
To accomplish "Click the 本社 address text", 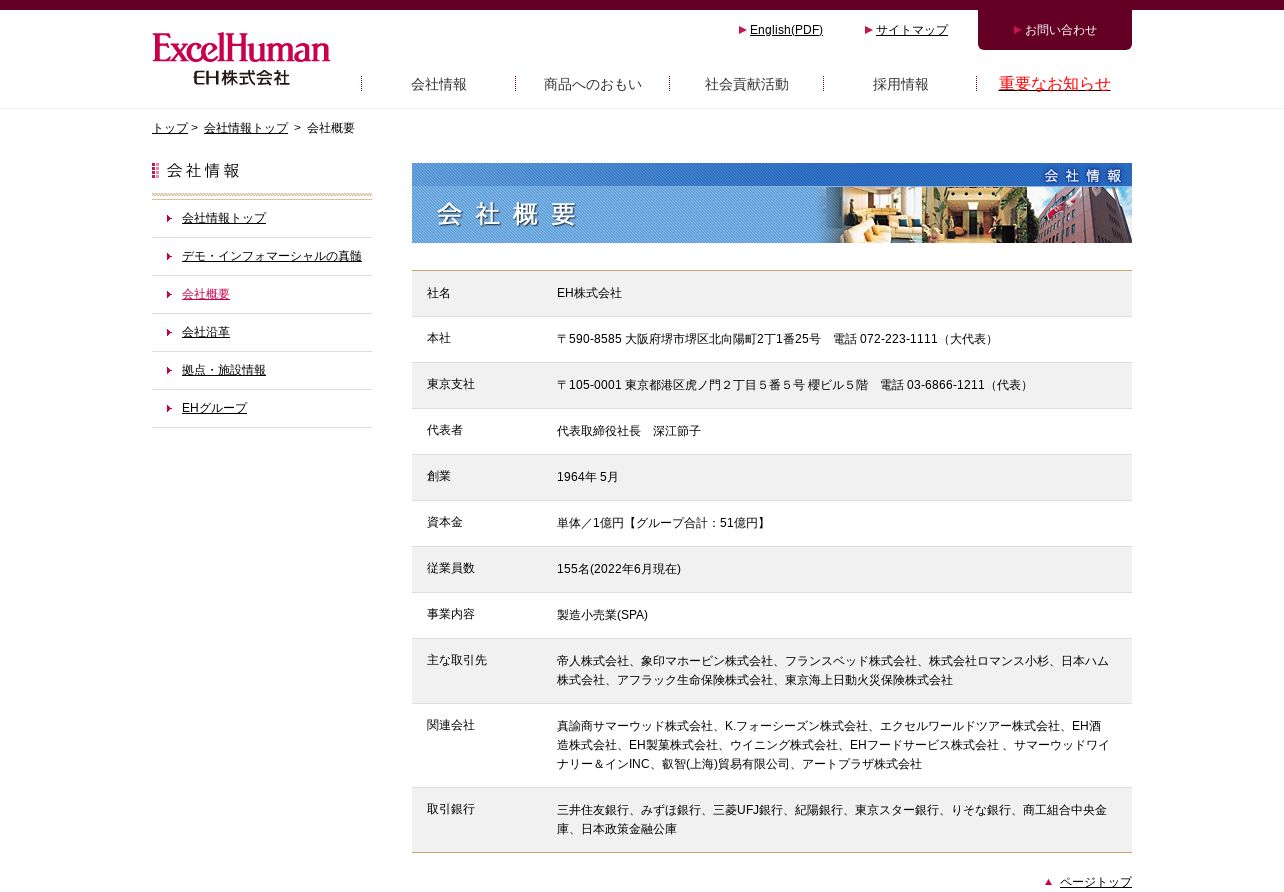I will pyautogui.click(x=776, y=339).
